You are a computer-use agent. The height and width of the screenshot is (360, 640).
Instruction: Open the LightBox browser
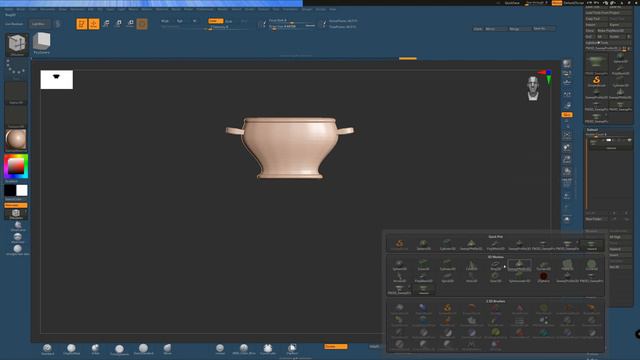(40, 24)
